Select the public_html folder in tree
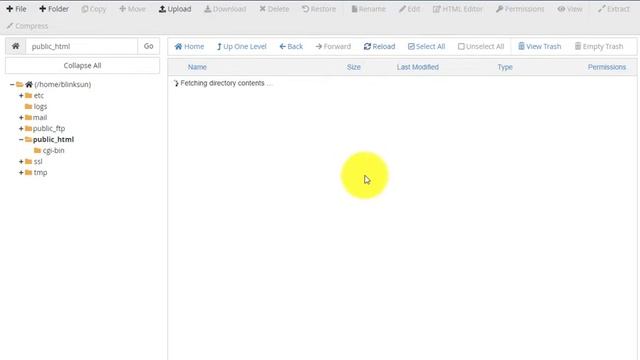 53,140
